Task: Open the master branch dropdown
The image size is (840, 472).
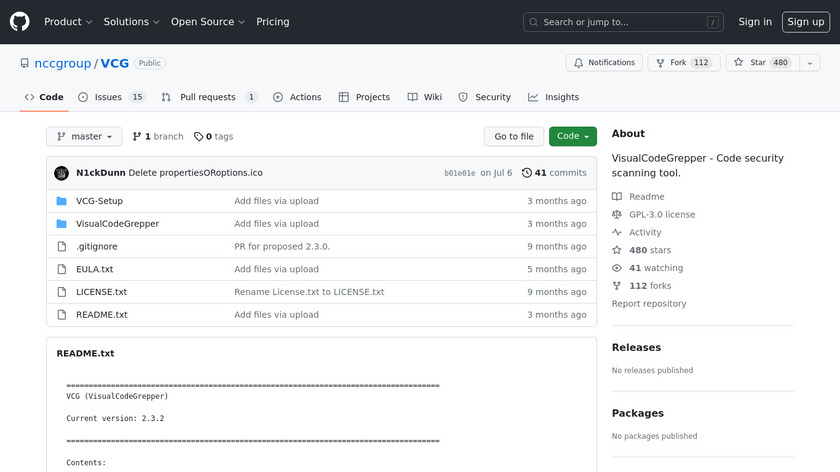Action: click(84, 137)
